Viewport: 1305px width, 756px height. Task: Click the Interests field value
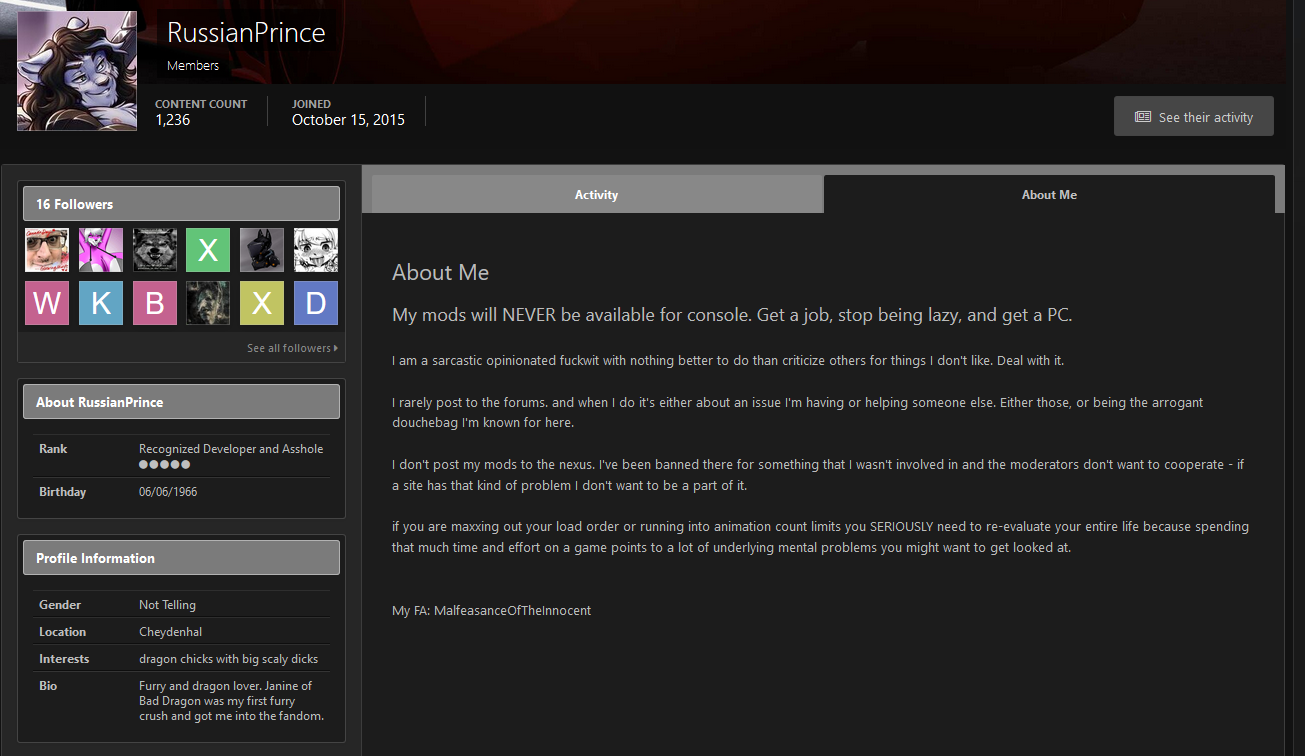228,659
